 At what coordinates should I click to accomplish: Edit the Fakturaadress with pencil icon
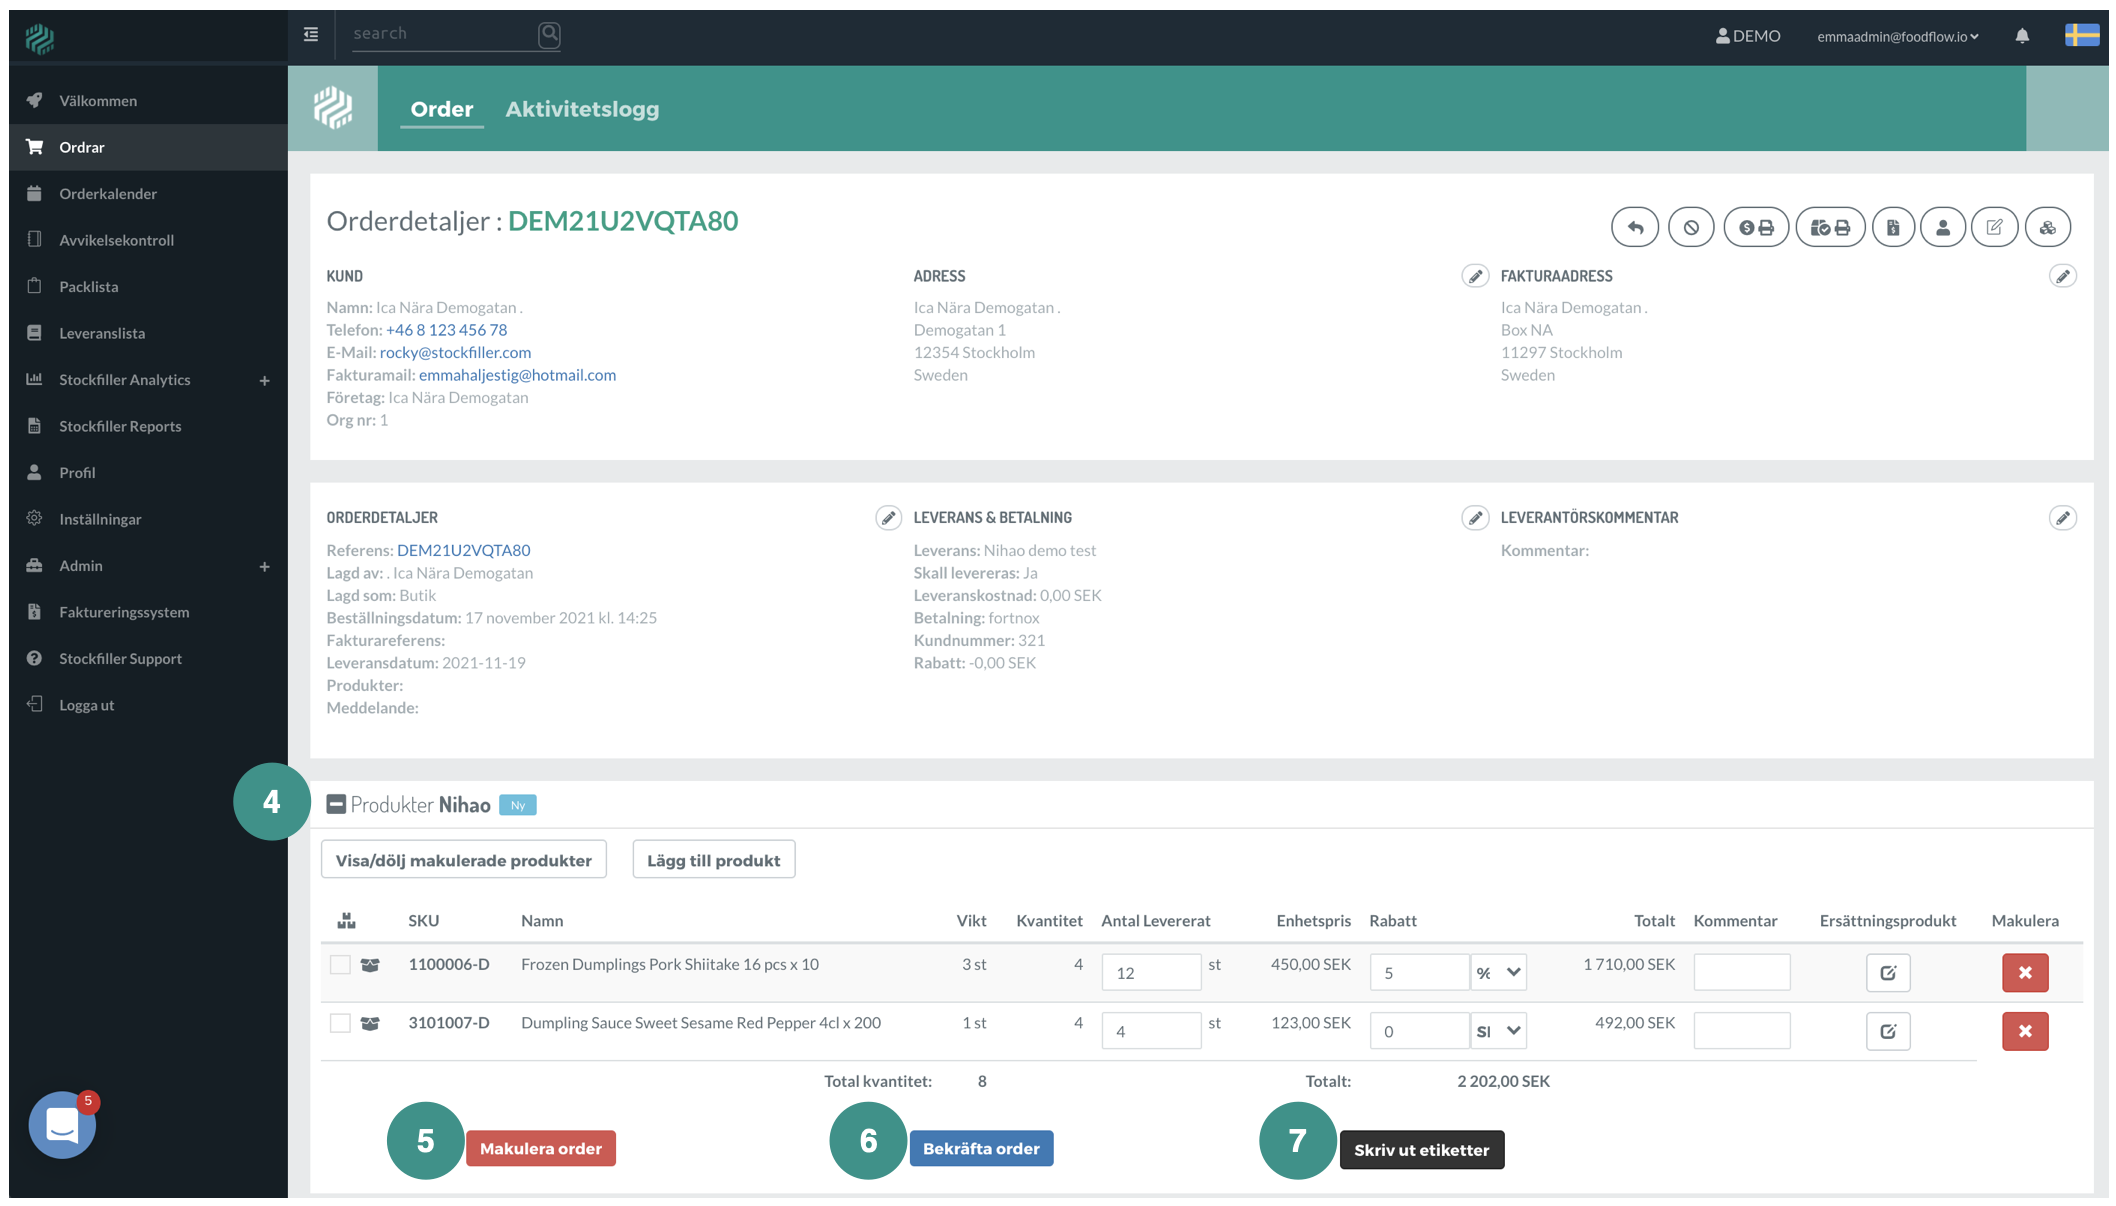pos(2062,276)
